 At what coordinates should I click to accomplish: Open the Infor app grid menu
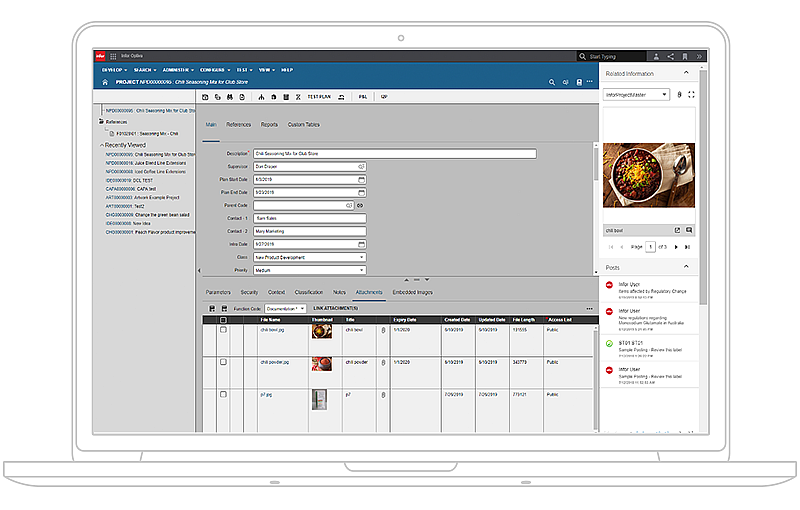coord(113,56)
